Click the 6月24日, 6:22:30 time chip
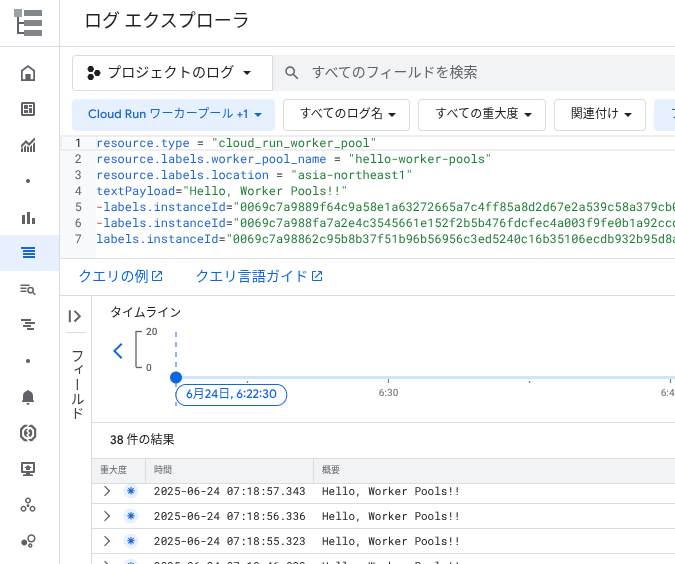The width and height of the screenshot is (675, 564). [231, 394]
